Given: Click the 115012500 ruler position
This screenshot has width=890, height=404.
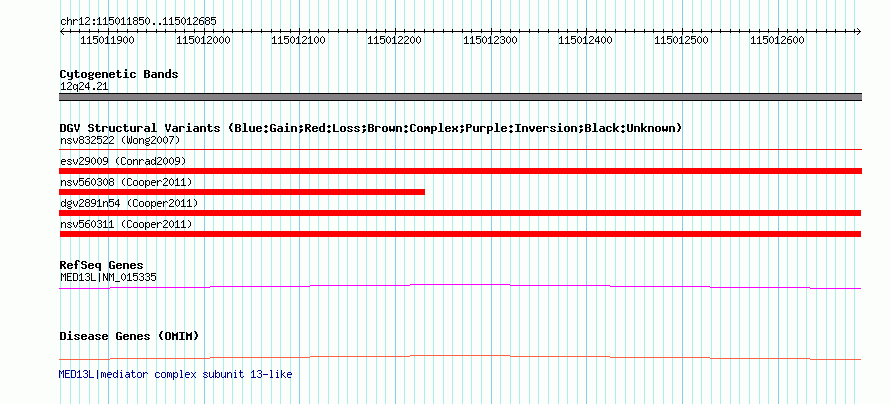Looking at the screenshot, I should [682, 40].
